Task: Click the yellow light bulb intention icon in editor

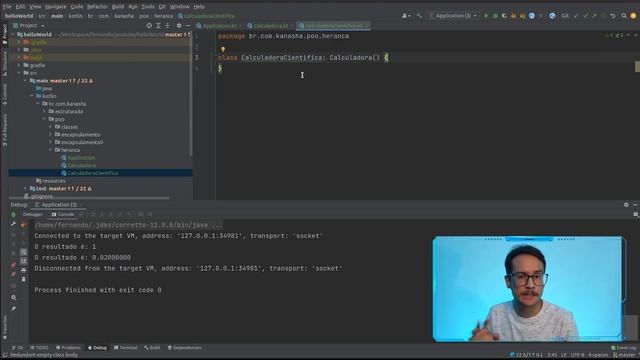Action: tap(223, 49)
